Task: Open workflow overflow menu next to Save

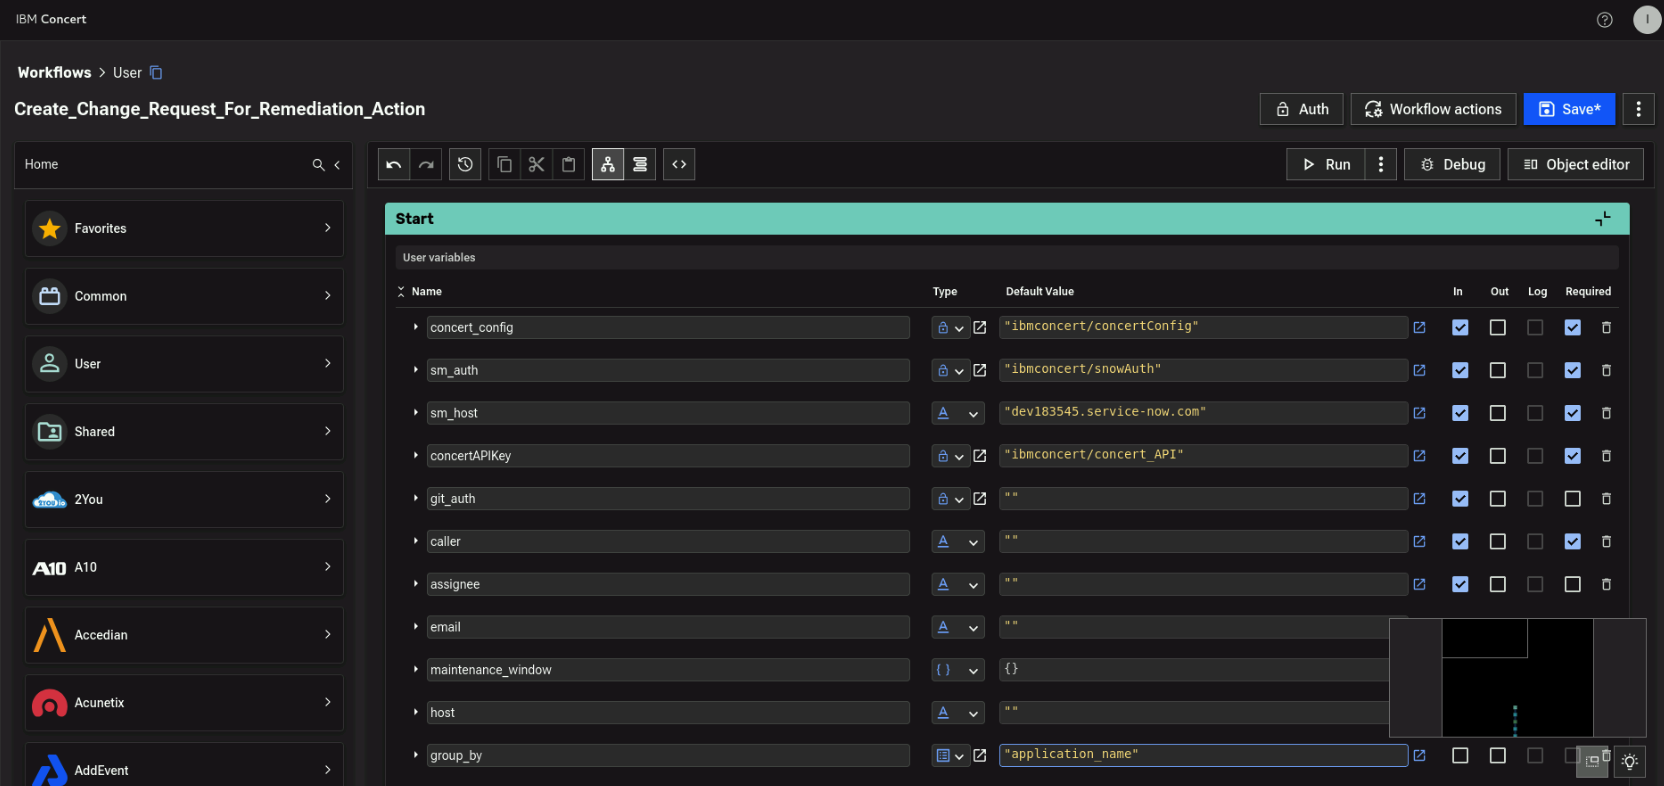Action: pyautogui.click(x=1638, y=109)
